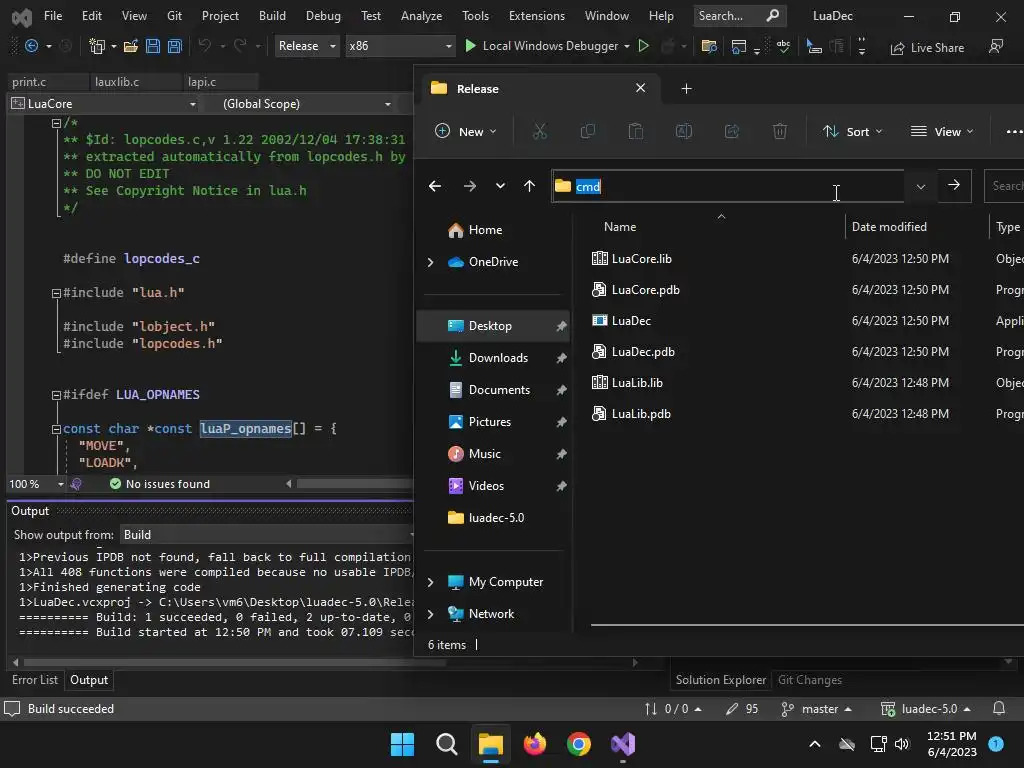Collapse the #ifdef LUA_OPNAMES code block

pos(56,395)
